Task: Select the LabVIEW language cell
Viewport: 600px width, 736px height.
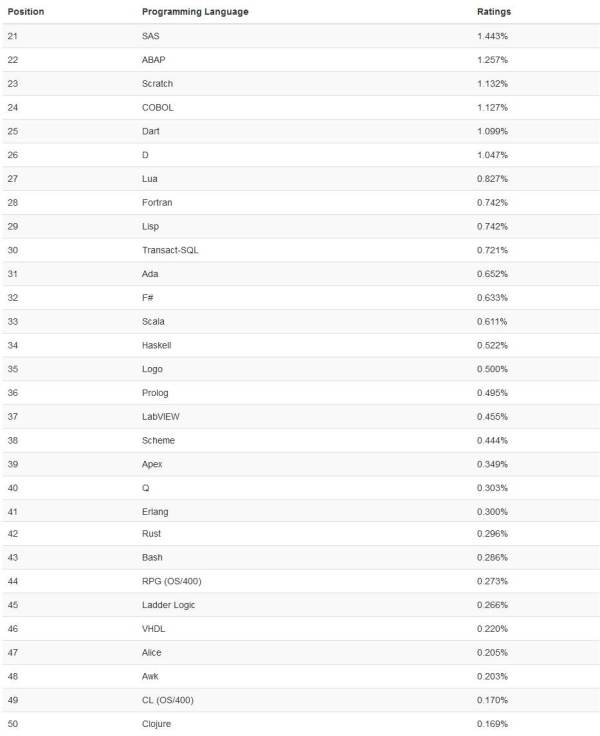Action: tap(160, 416)
